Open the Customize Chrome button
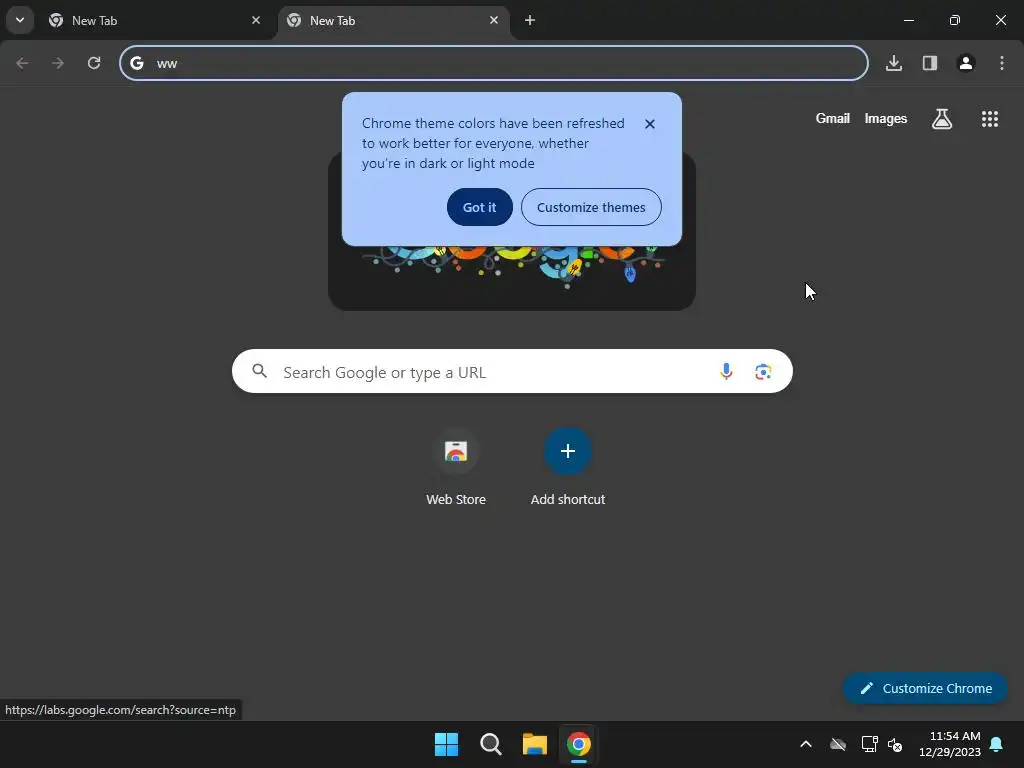1024x768 pixels. (925, 688)
